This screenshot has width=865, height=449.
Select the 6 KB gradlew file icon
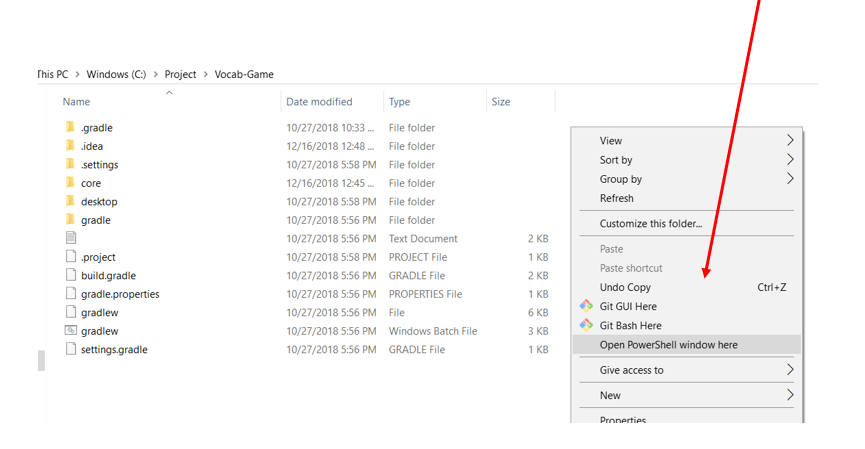(71, 312)
